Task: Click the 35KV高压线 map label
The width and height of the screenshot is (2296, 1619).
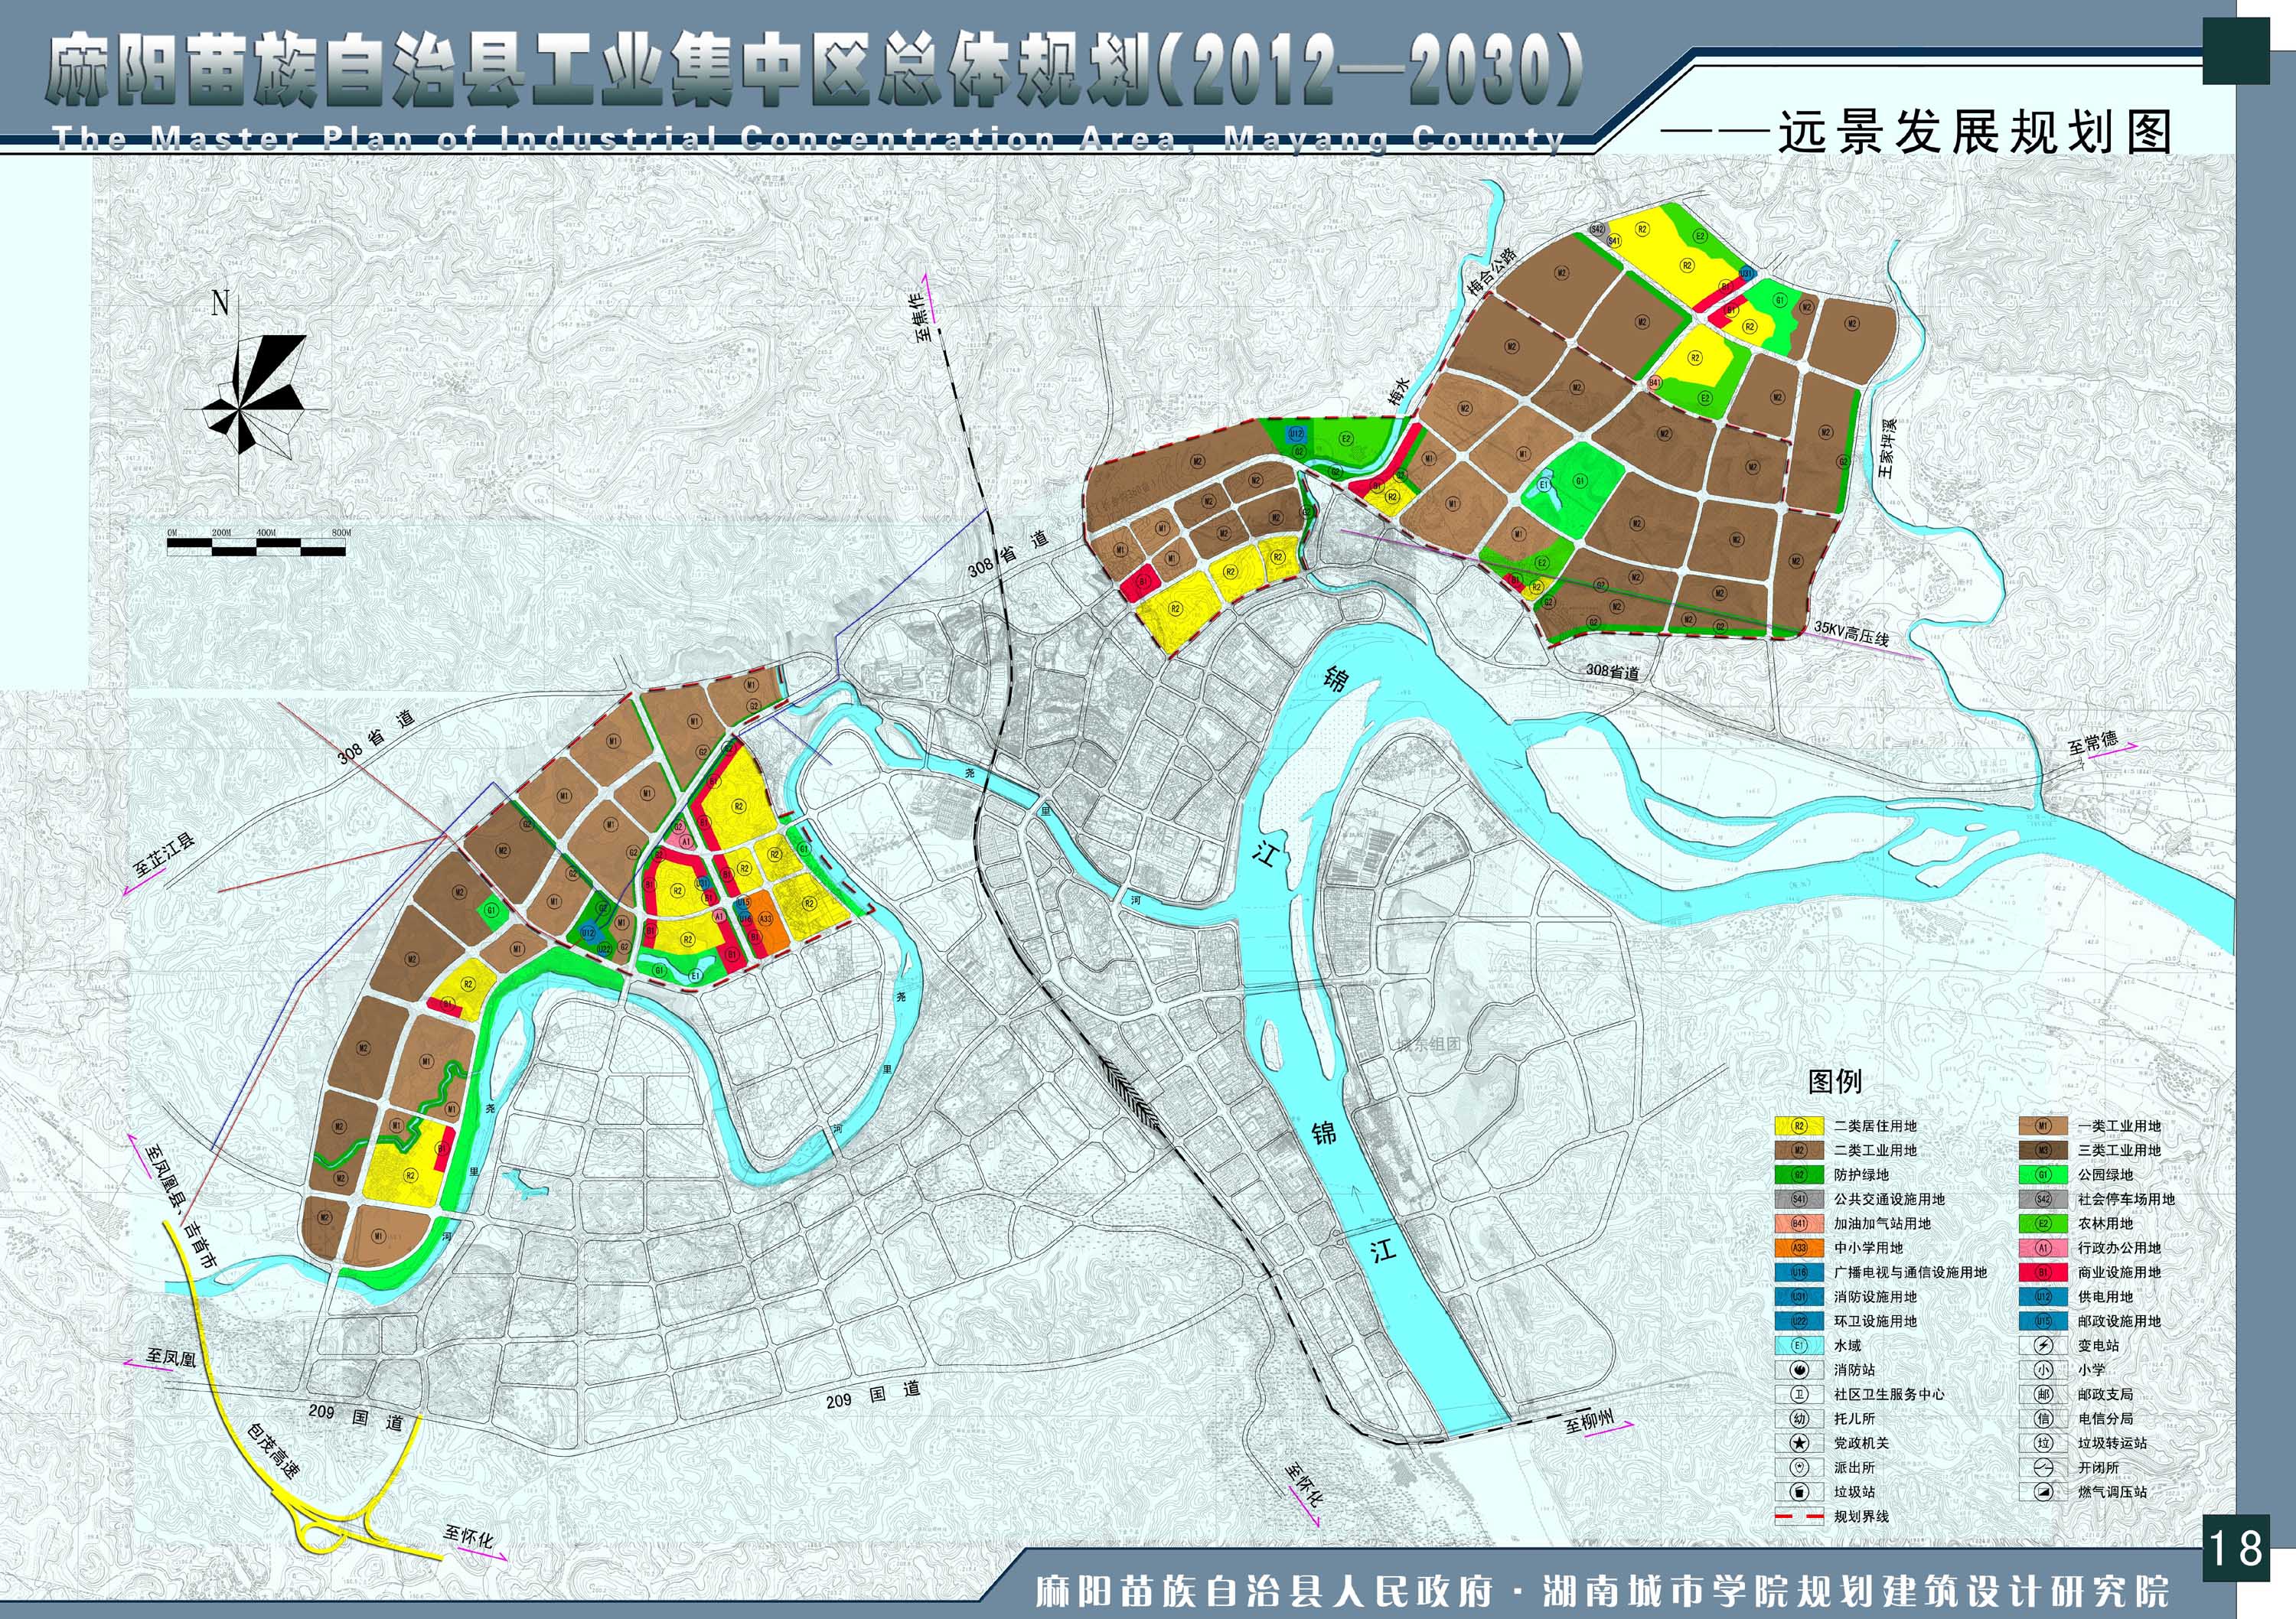Action: click(x=1851, y=634)
